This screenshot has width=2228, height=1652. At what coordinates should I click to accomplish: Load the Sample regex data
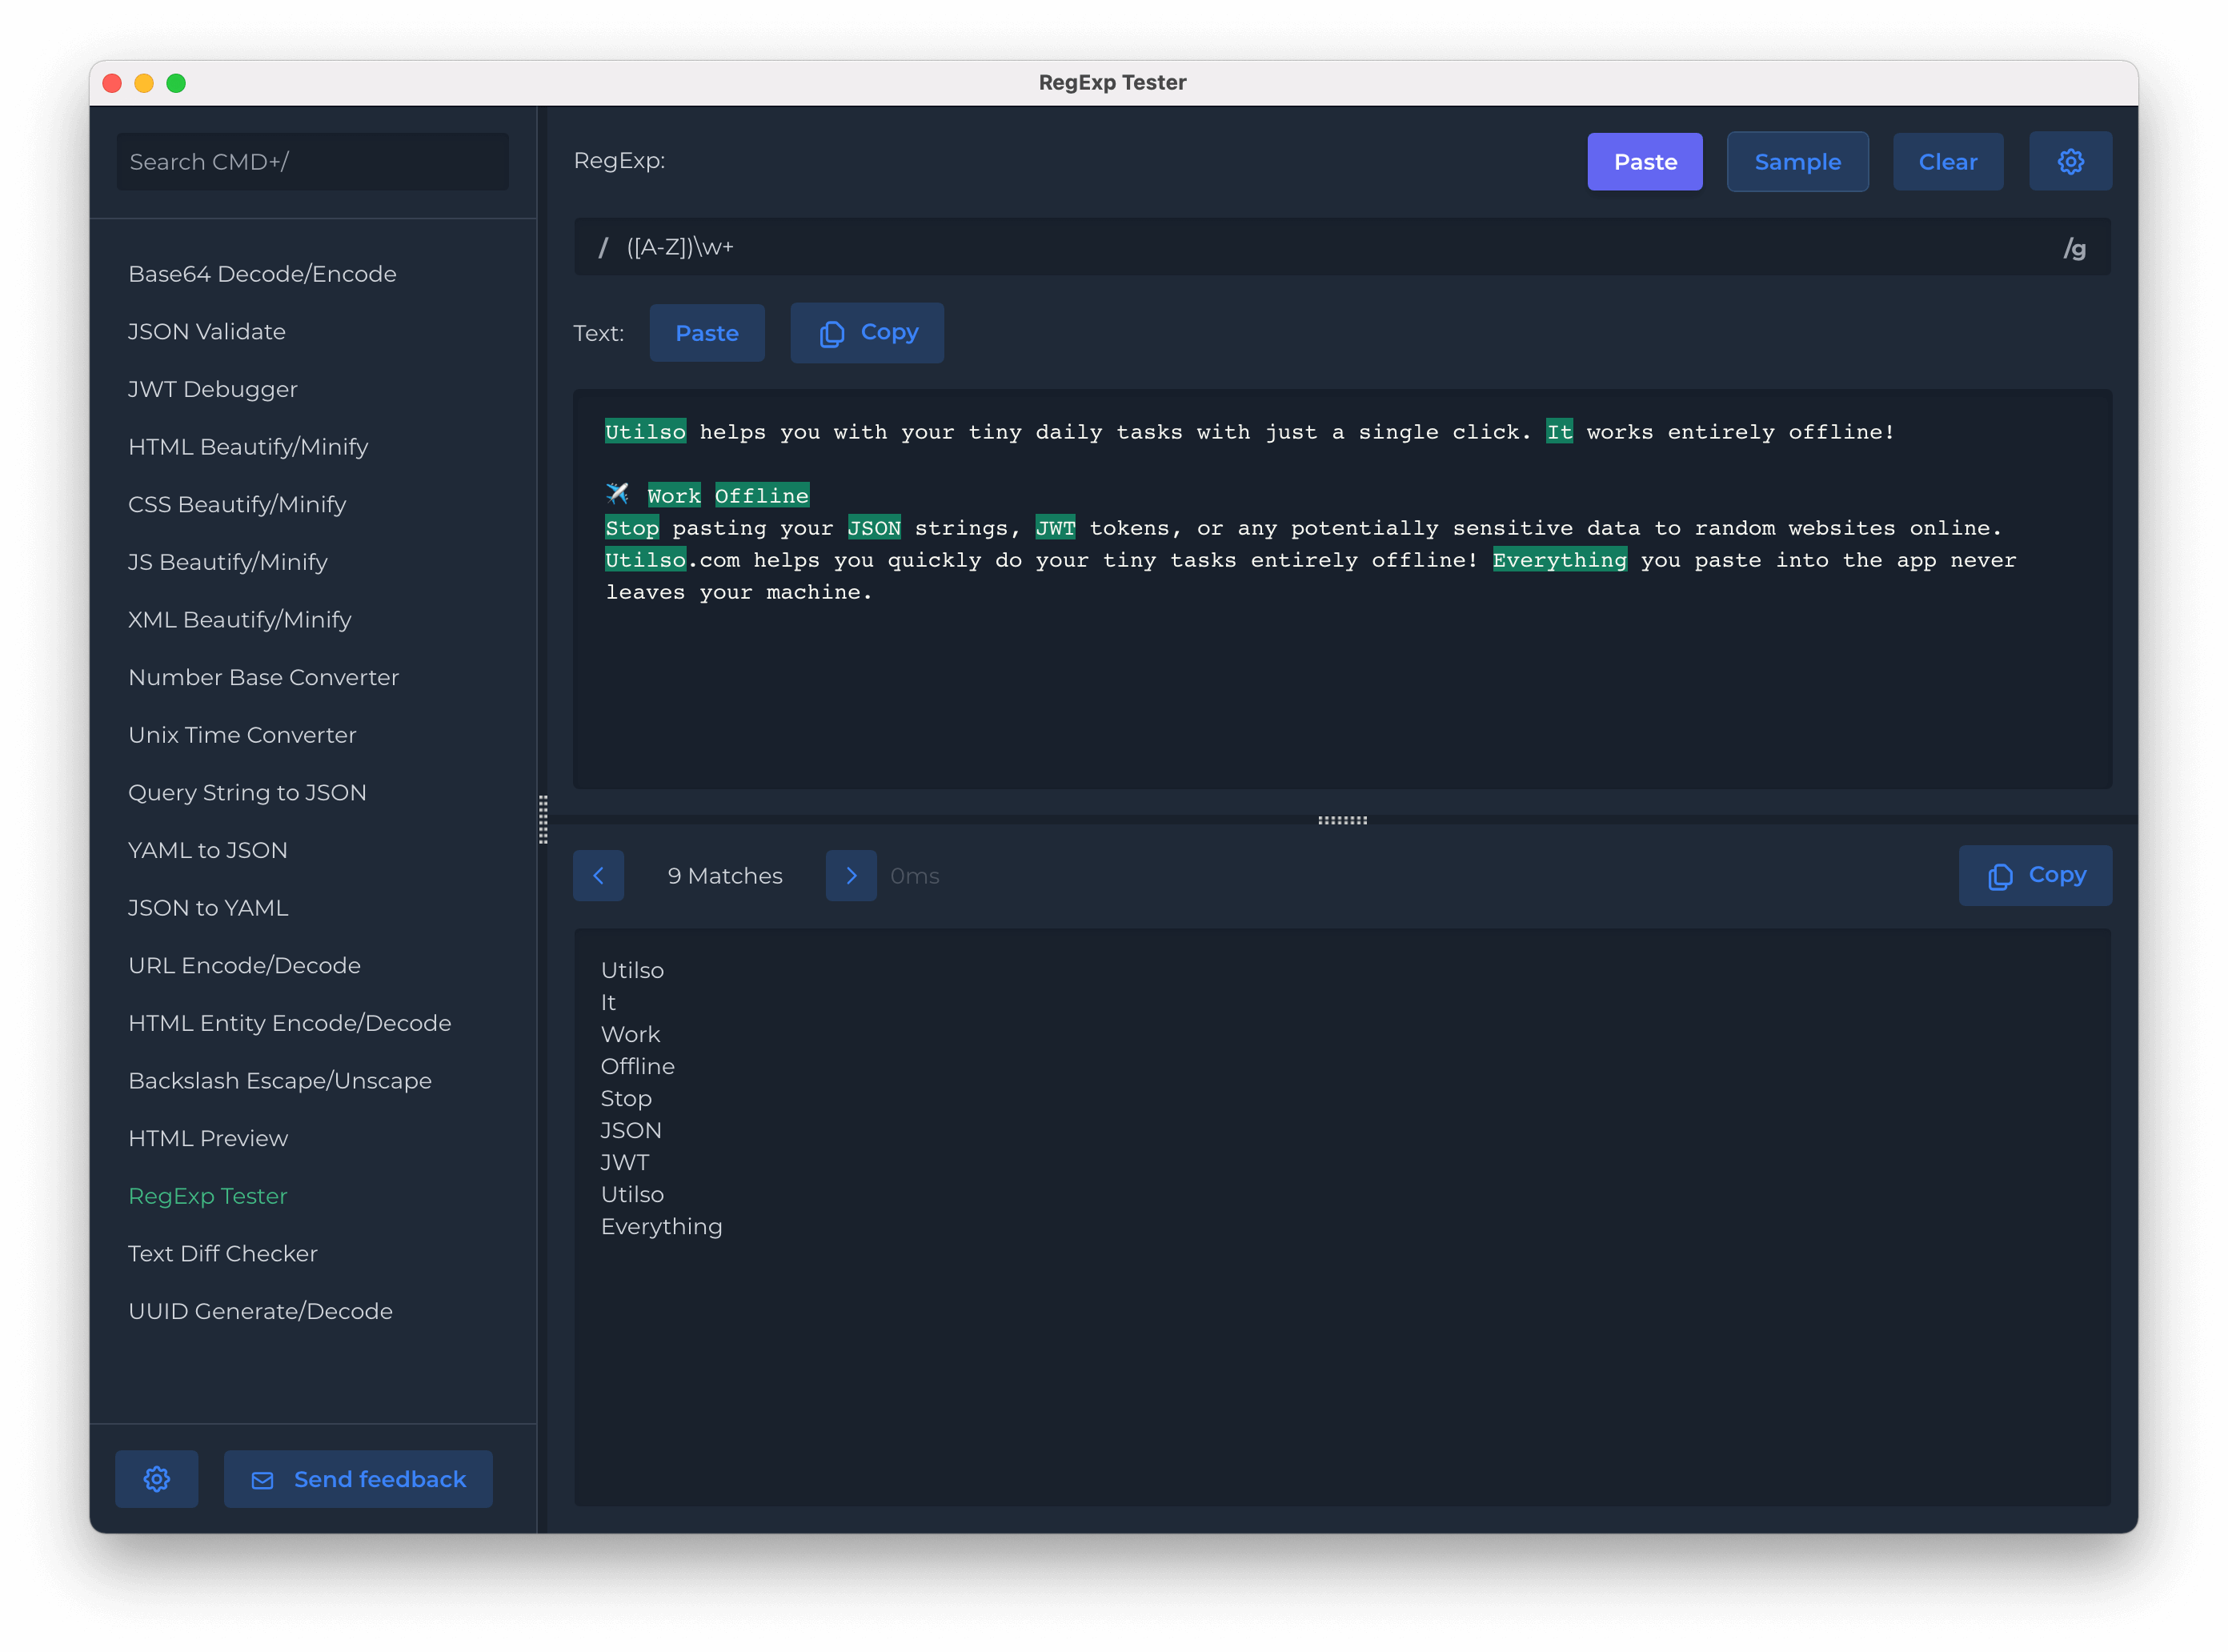[x=1797, y=161]
